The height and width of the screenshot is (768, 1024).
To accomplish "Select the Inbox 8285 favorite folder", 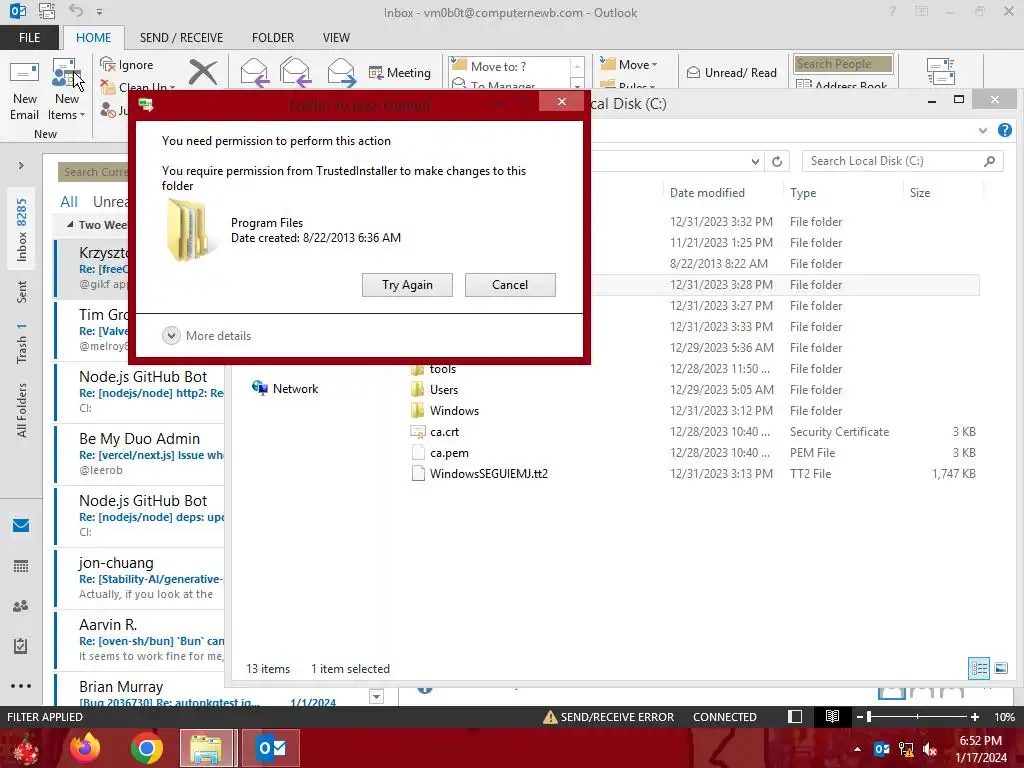I will point(22,230).
